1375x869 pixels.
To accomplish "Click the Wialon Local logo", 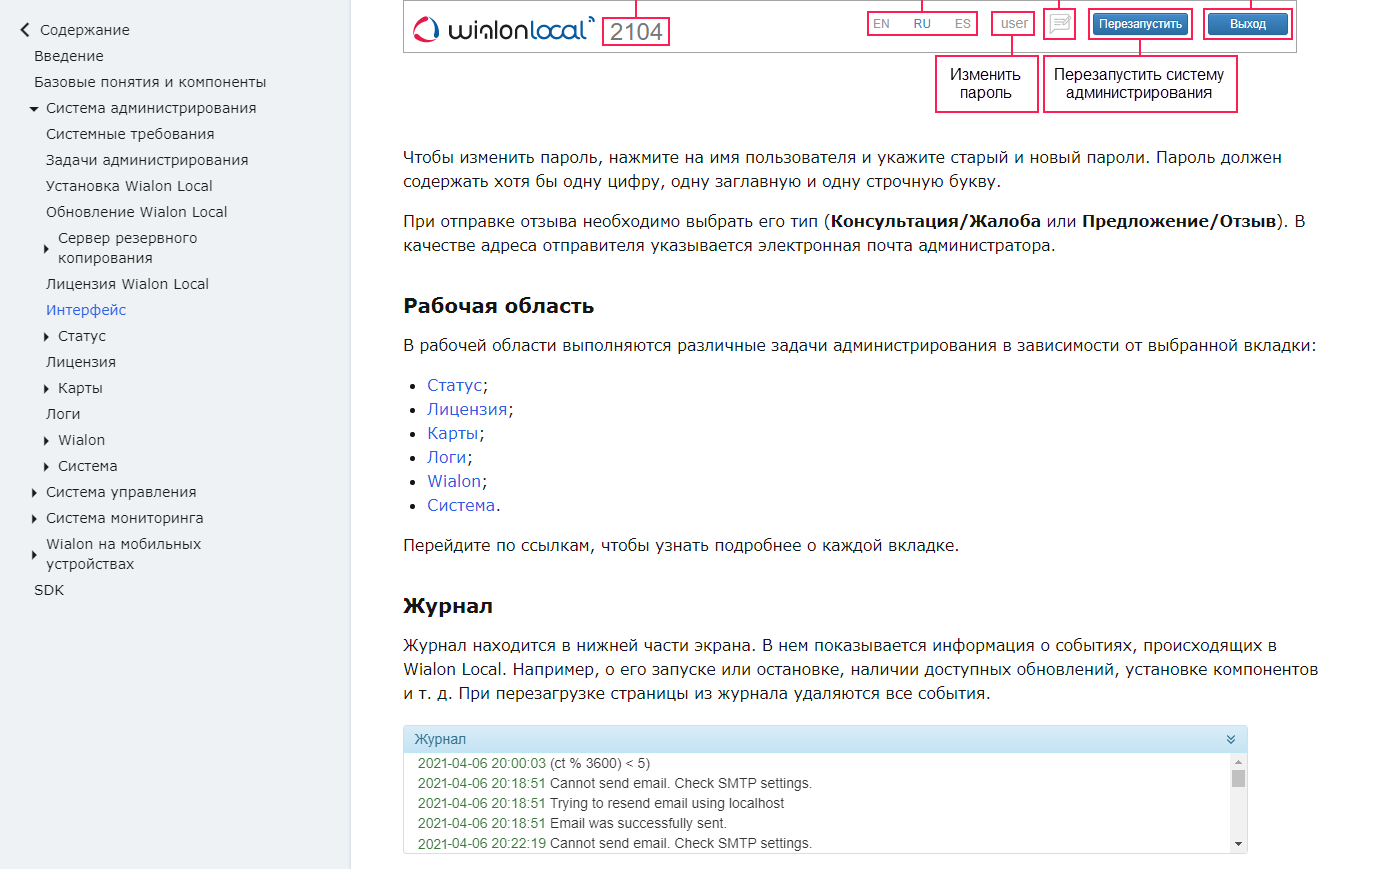I will [503, 30].
